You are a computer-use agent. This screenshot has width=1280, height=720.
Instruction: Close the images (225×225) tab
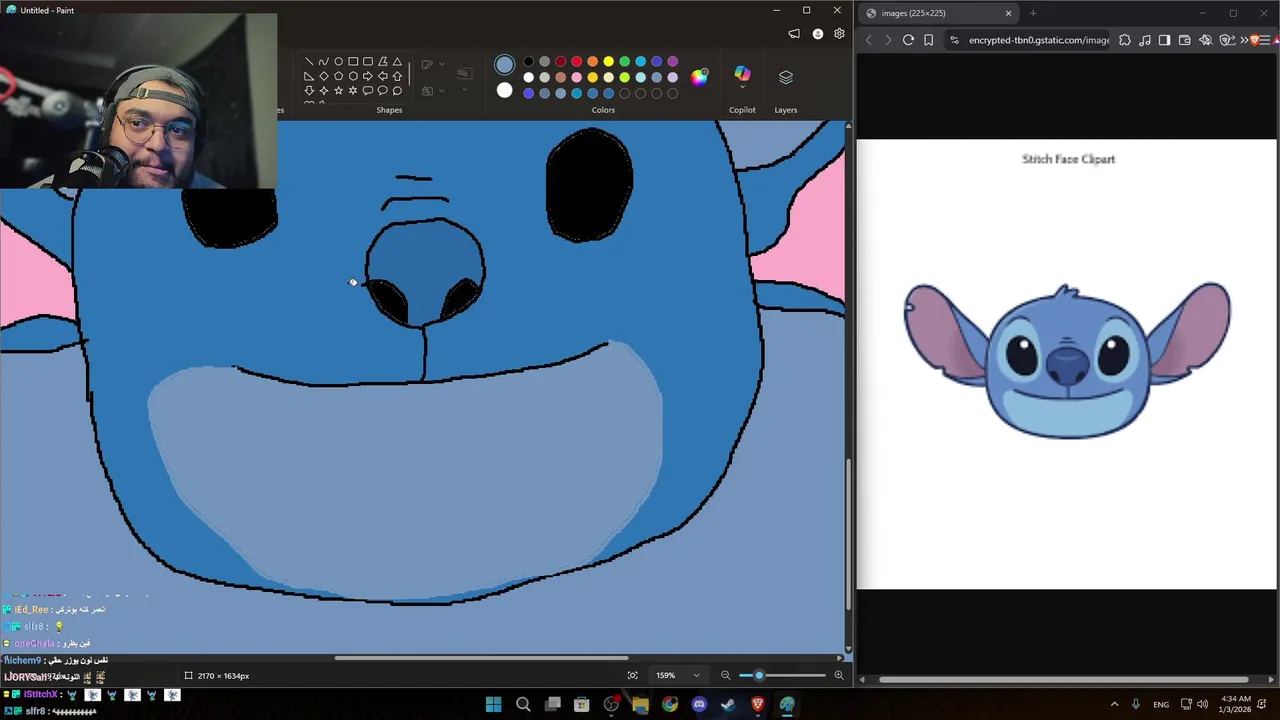(x=1008, y=13)
